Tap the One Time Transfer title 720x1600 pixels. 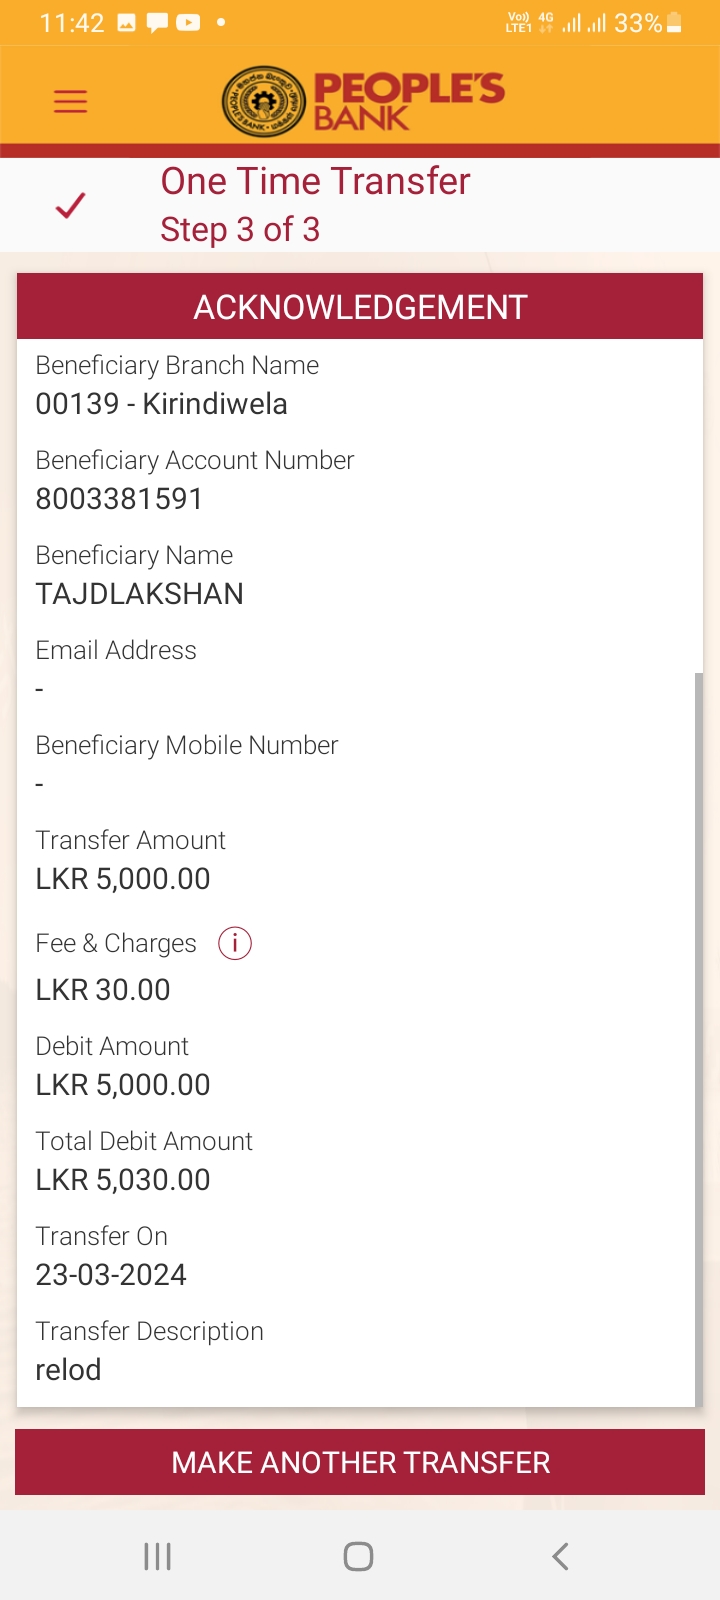[315, 181]
